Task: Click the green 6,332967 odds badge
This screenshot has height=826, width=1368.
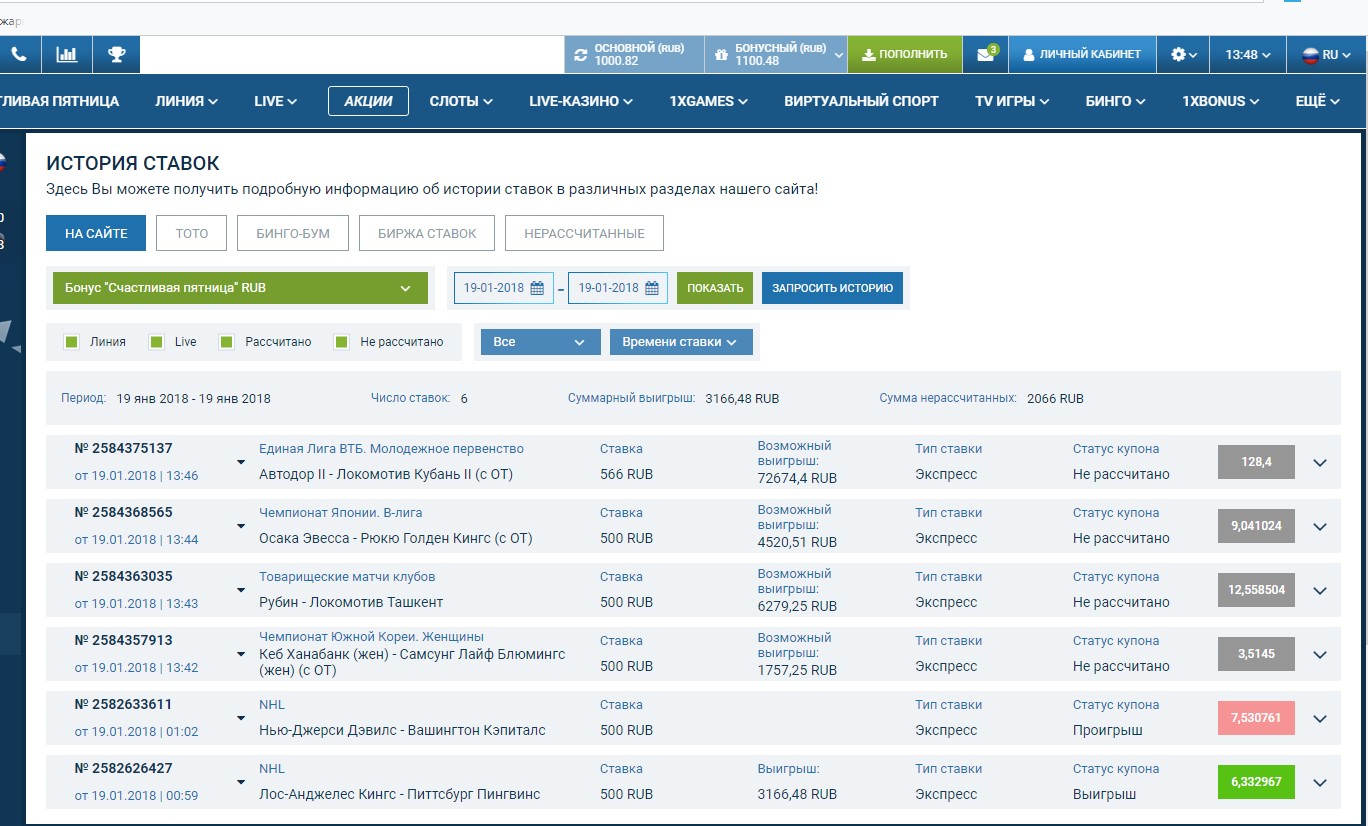Action: pyautogui.click(x=1256, y=783)
